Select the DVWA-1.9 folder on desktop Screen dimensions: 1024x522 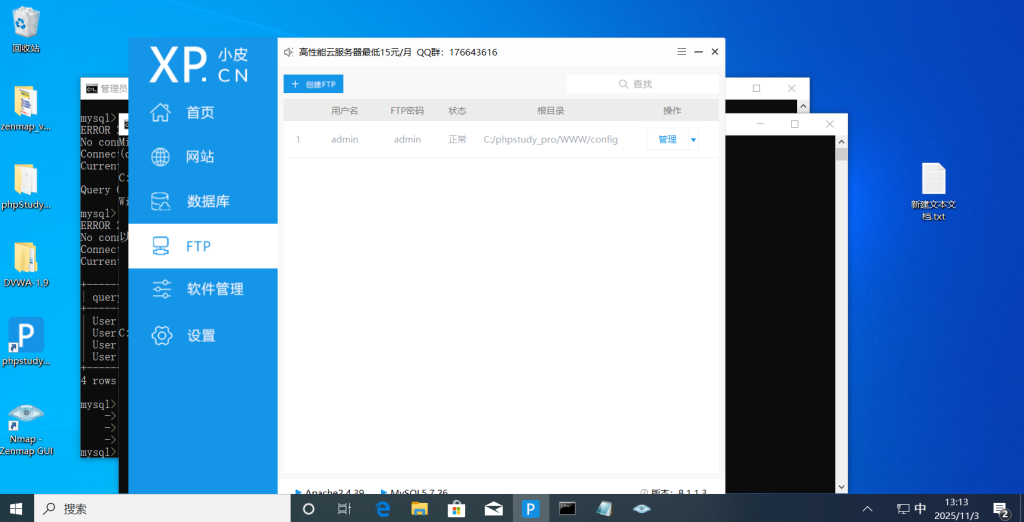coord(26,263)
